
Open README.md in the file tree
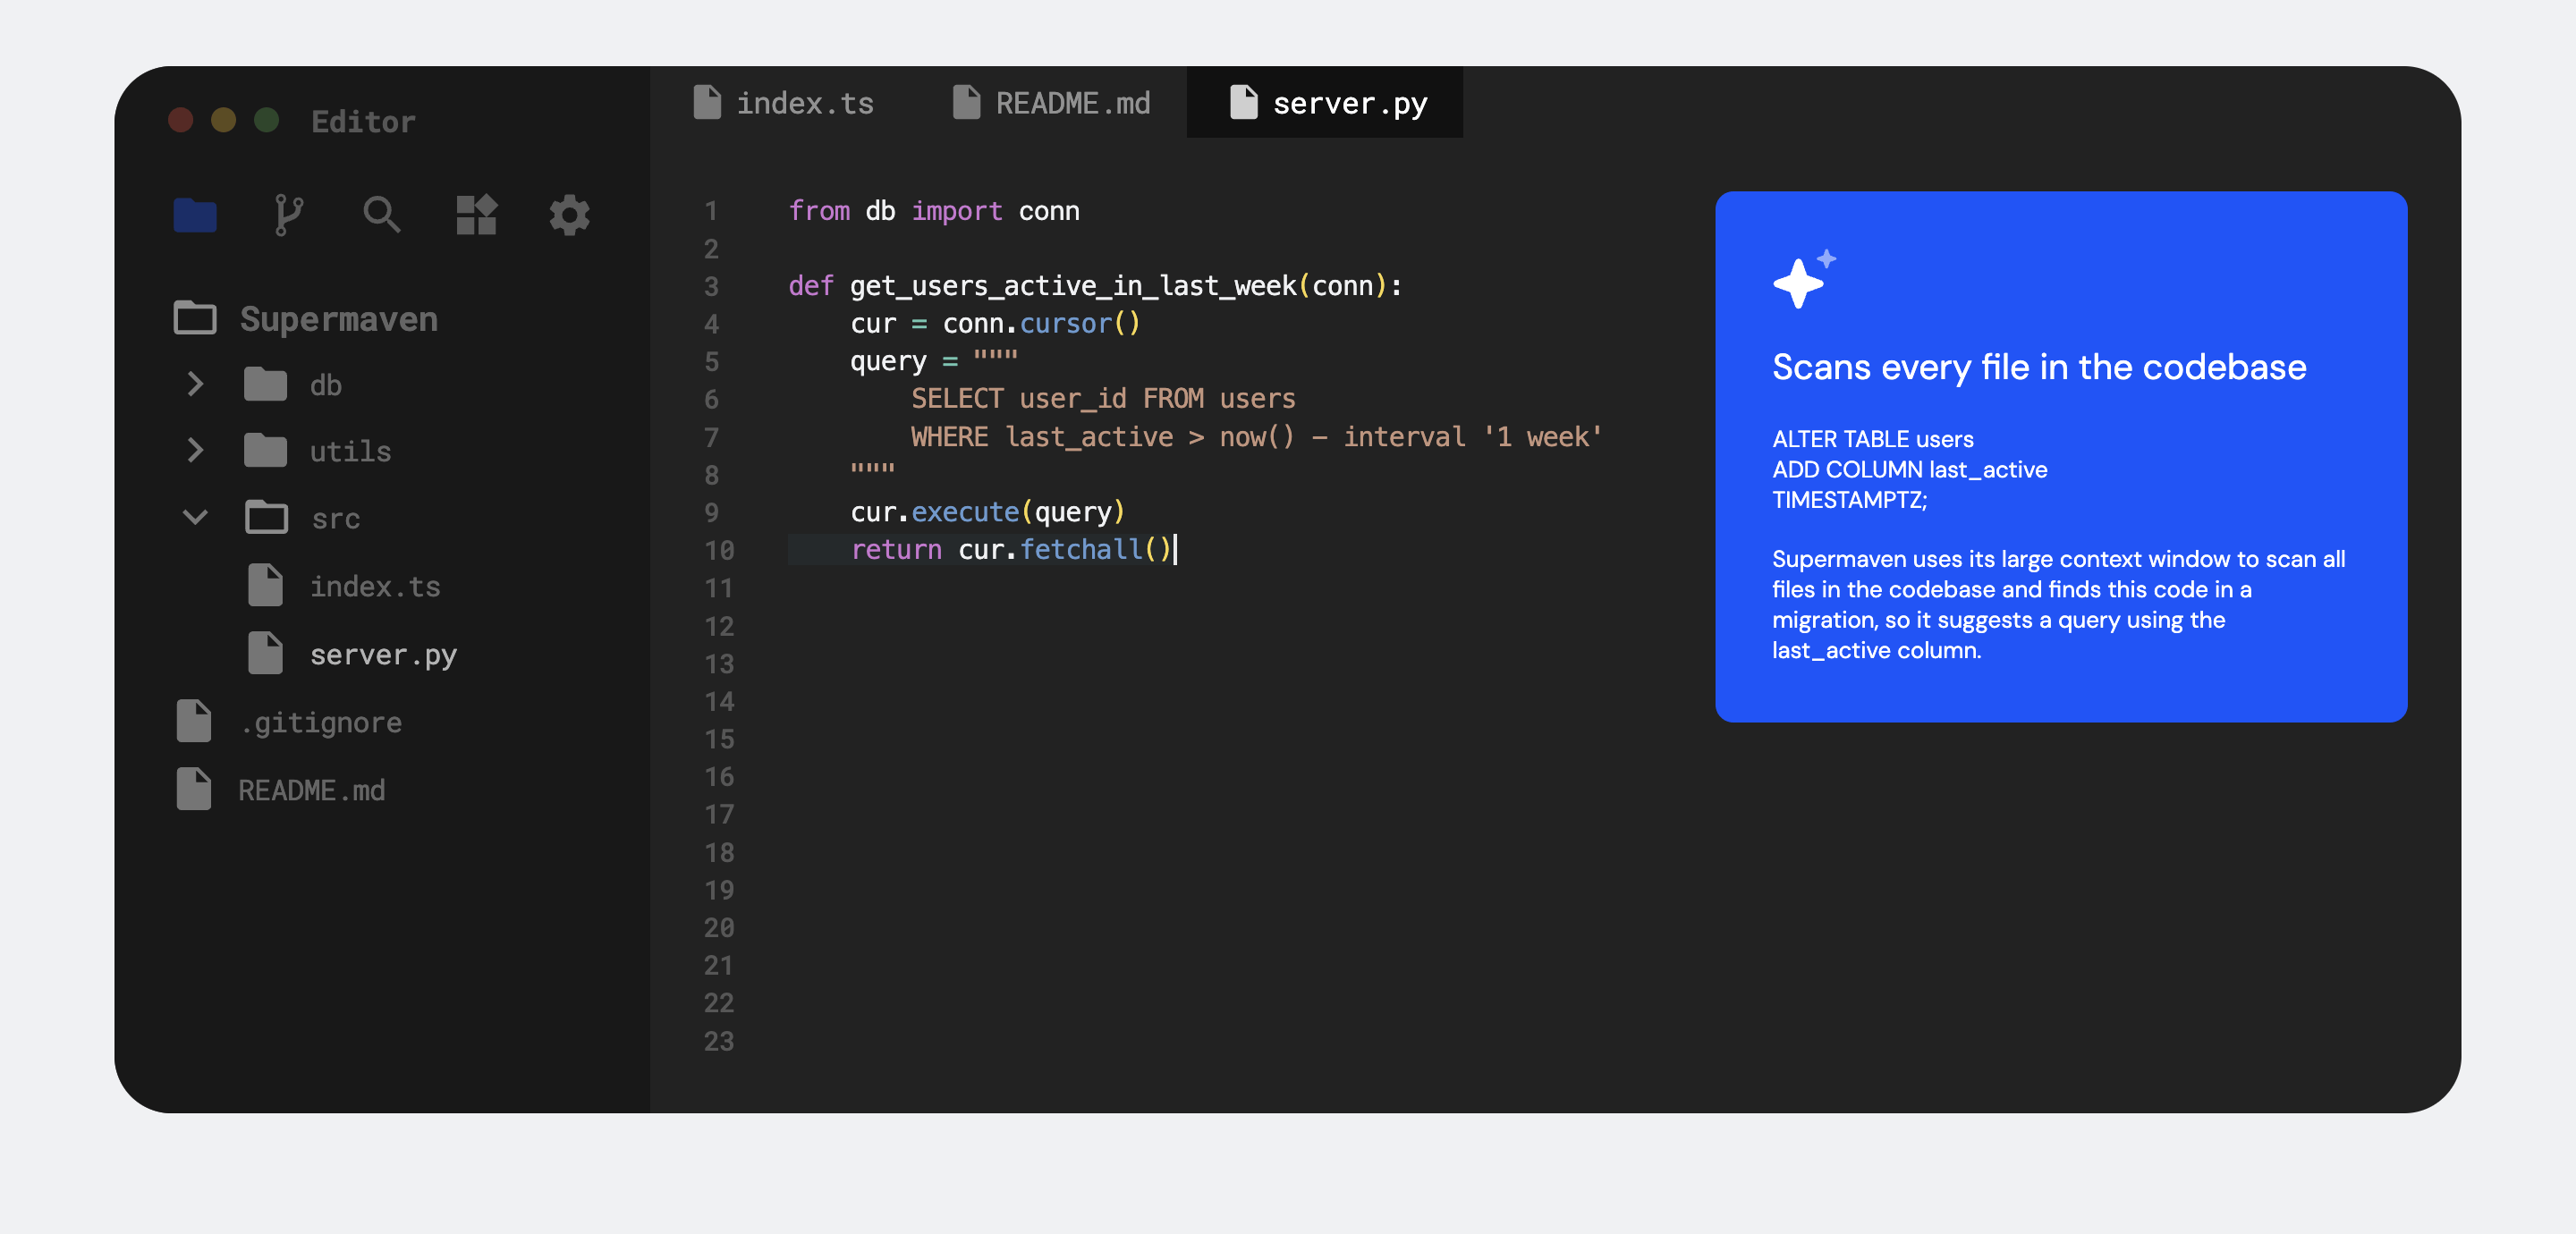click(x=311, y=790)
